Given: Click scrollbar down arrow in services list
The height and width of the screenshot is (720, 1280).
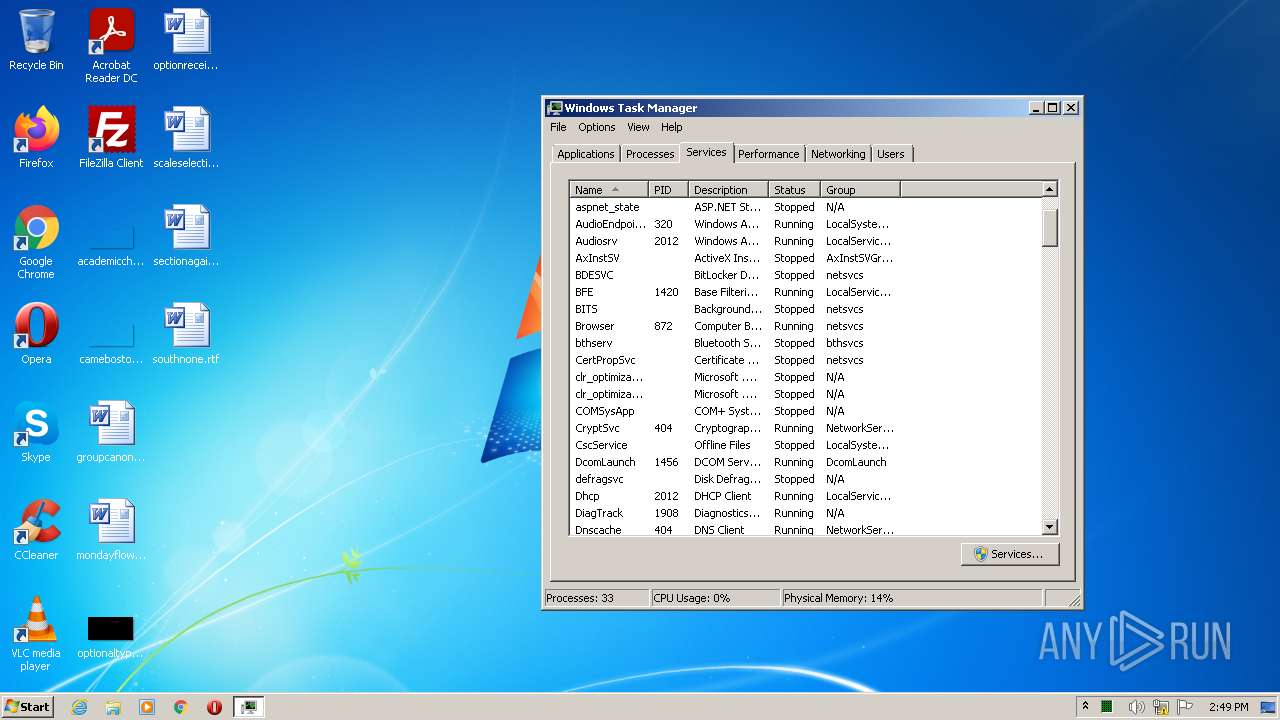Looking at the screenshot, I should (x=1049, y=527).
